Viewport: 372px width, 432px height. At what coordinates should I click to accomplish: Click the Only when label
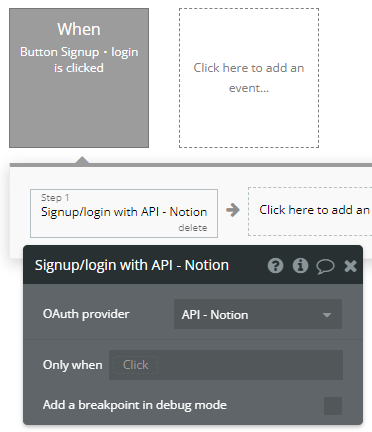pos(72,365)
